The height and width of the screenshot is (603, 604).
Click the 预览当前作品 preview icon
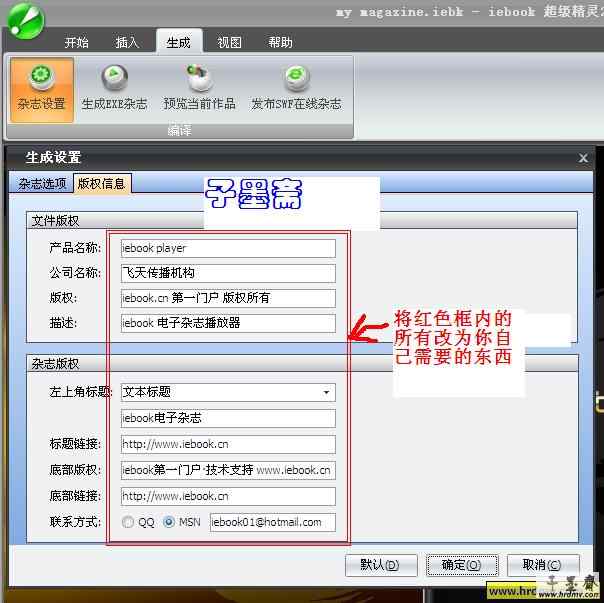pos(199,89)
